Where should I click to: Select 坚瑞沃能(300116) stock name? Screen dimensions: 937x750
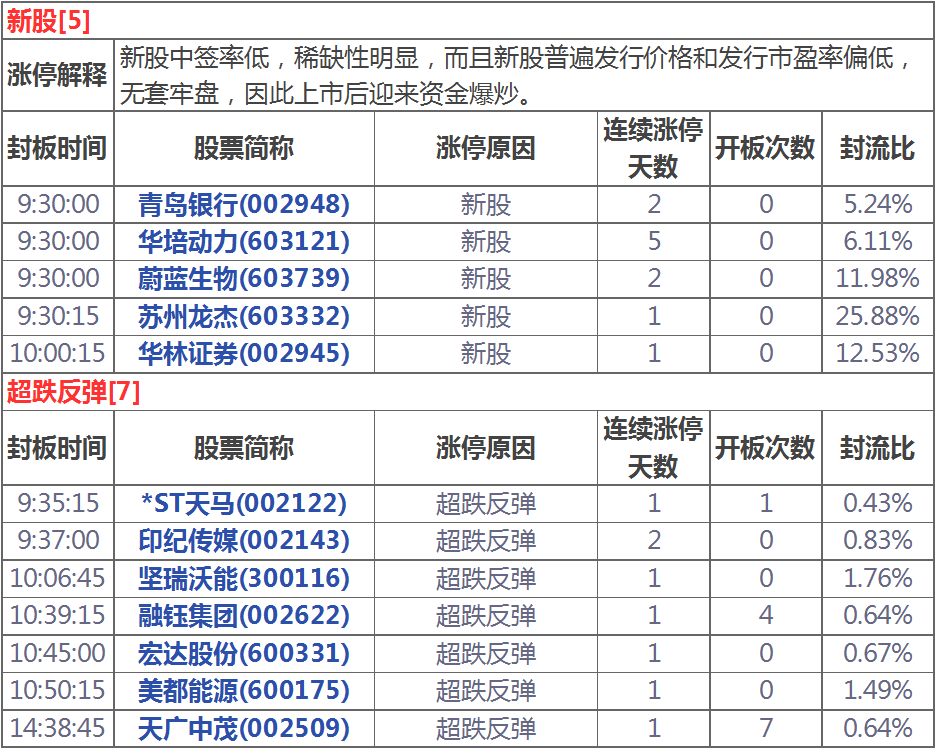coord(244,578)
